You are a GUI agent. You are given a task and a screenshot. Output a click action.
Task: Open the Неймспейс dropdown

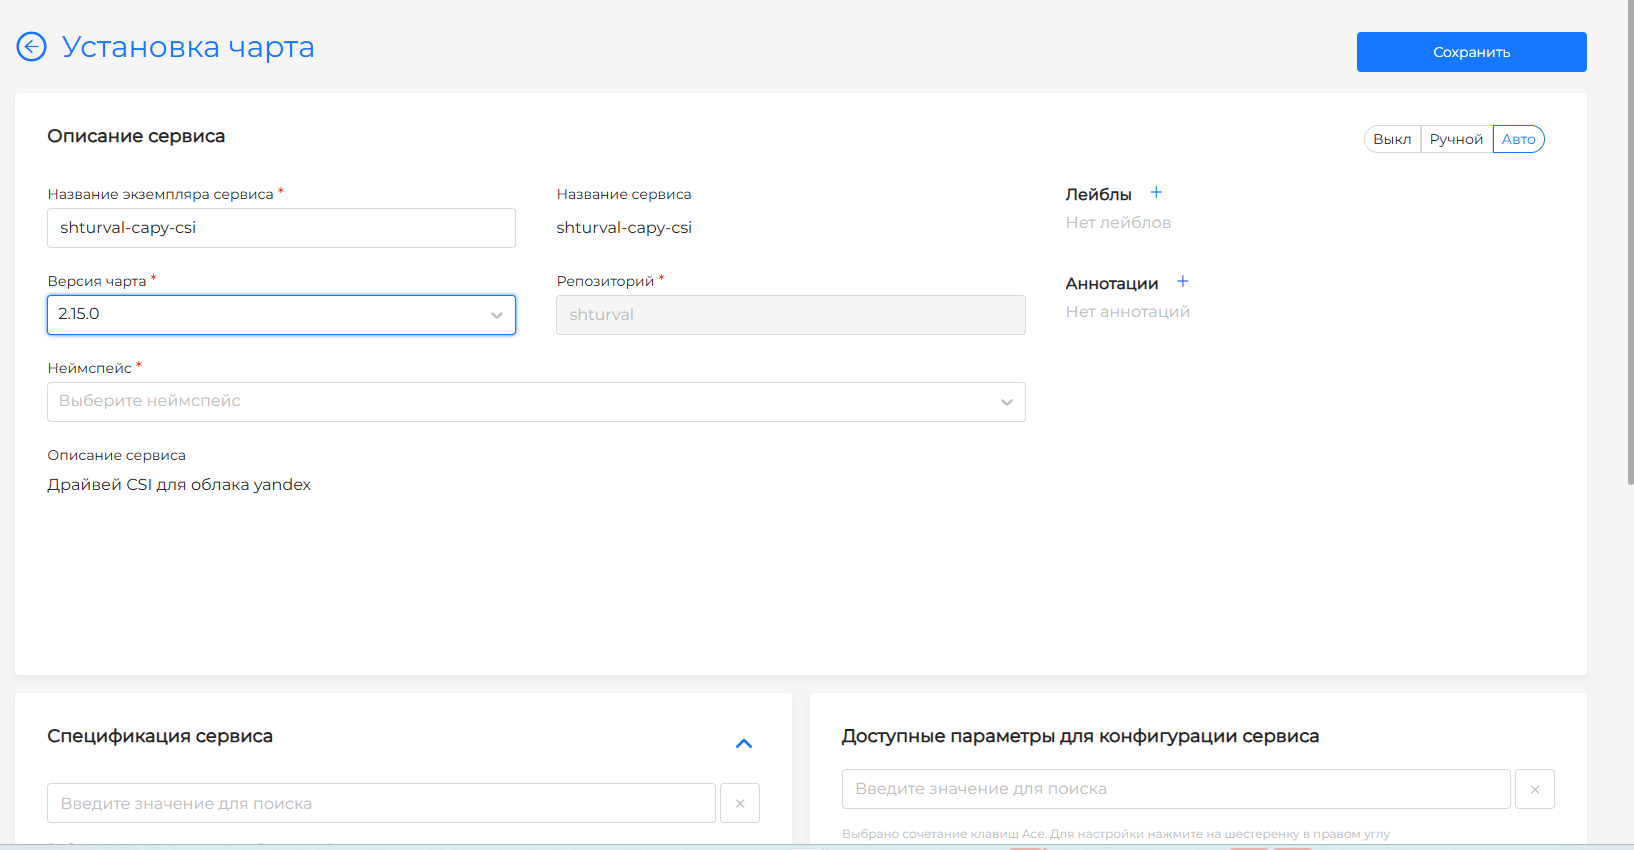coord(536,402)
